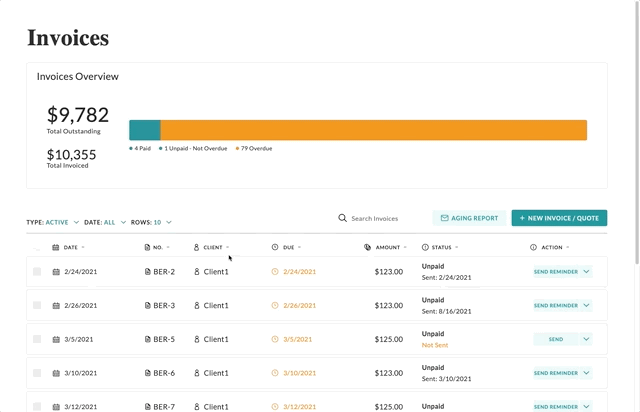The image size is (640, 412).
Task: Click the document icon beside BER-5
Action: pos(148,339)
